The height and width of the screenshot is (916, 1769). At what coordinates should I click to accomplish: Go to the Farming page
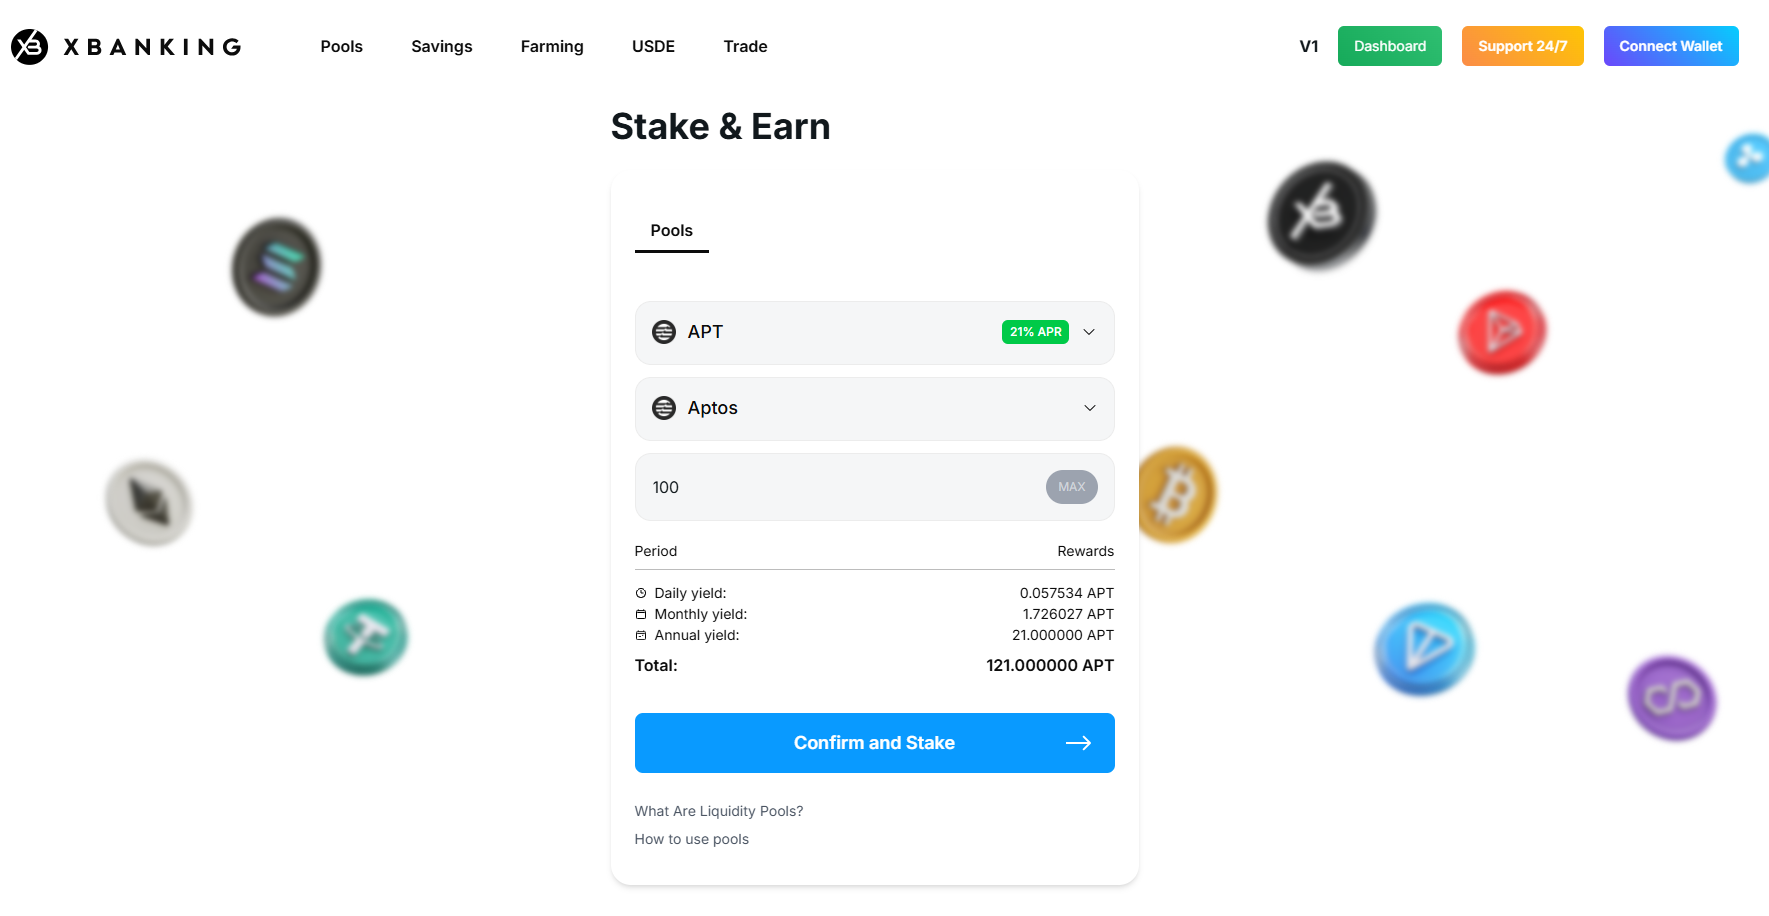(552, 47)
